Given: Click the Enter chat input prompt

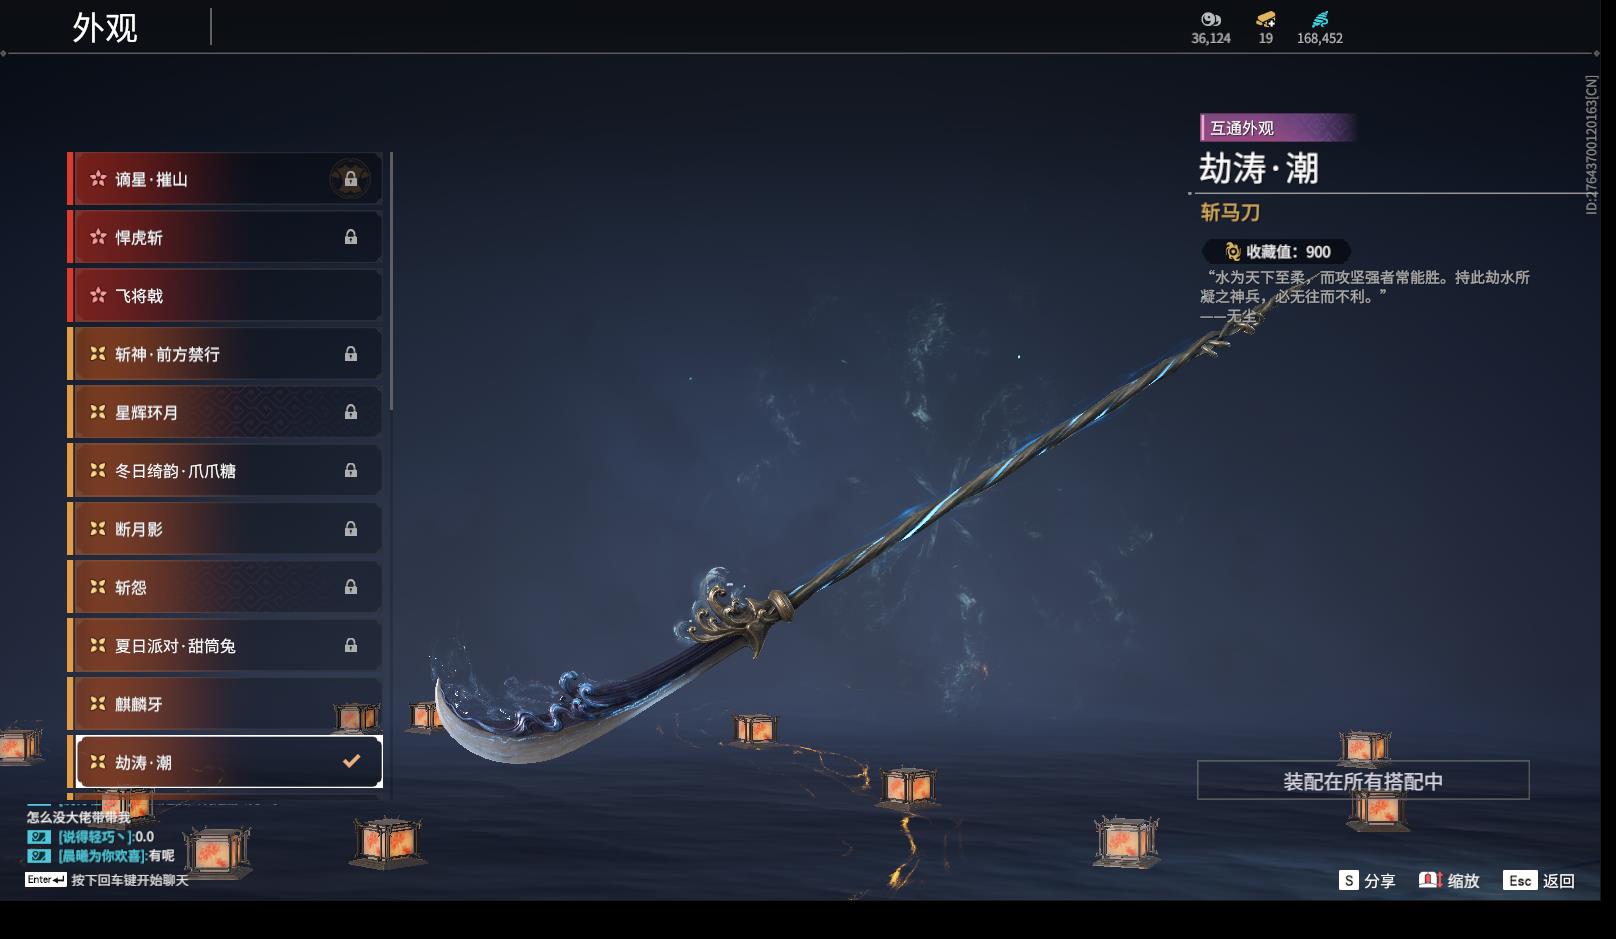Looking at the screenshot, I should (x=107, y=880).
